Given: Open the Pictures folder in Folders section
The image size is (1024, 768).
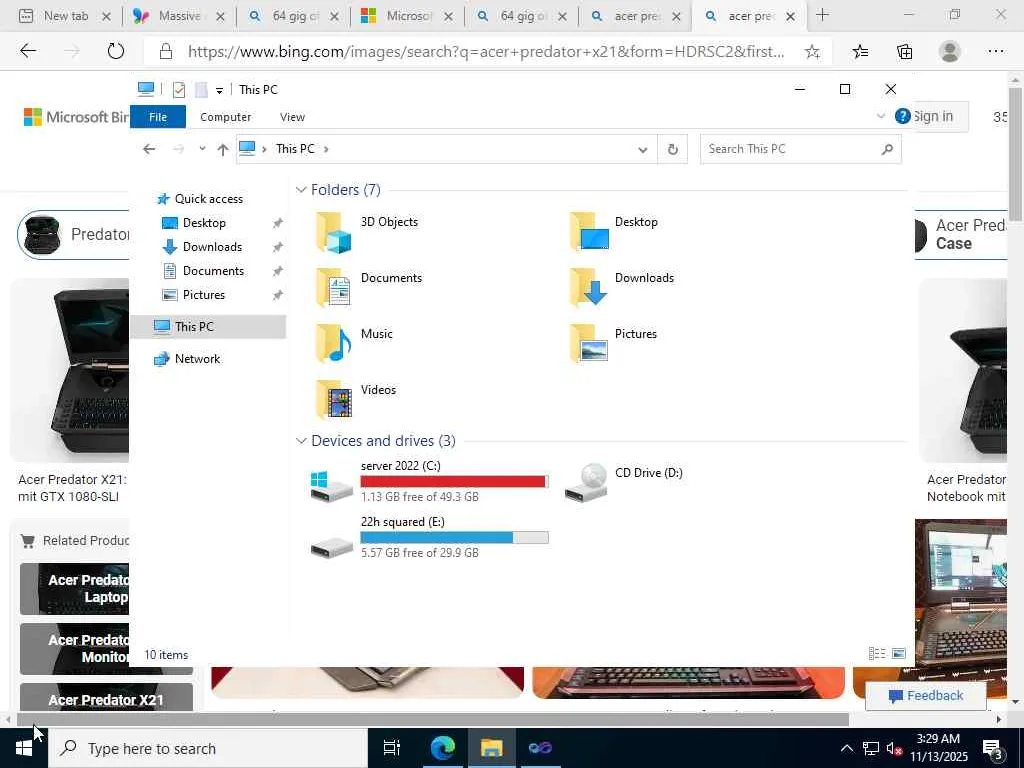Looking at the screenshot, I should (x=614, y=344).
